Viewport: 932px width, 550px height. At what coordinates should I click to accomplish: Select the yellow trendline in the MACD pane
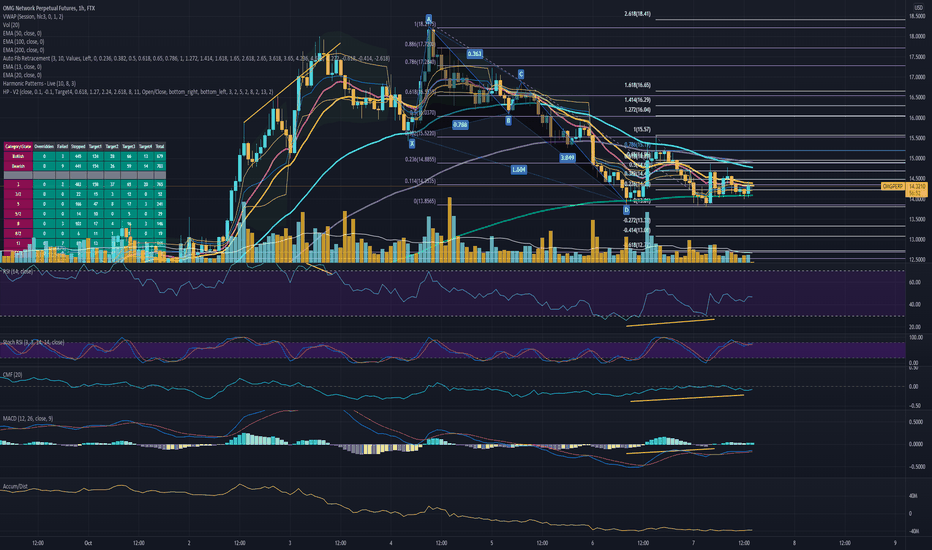point(670,451)
